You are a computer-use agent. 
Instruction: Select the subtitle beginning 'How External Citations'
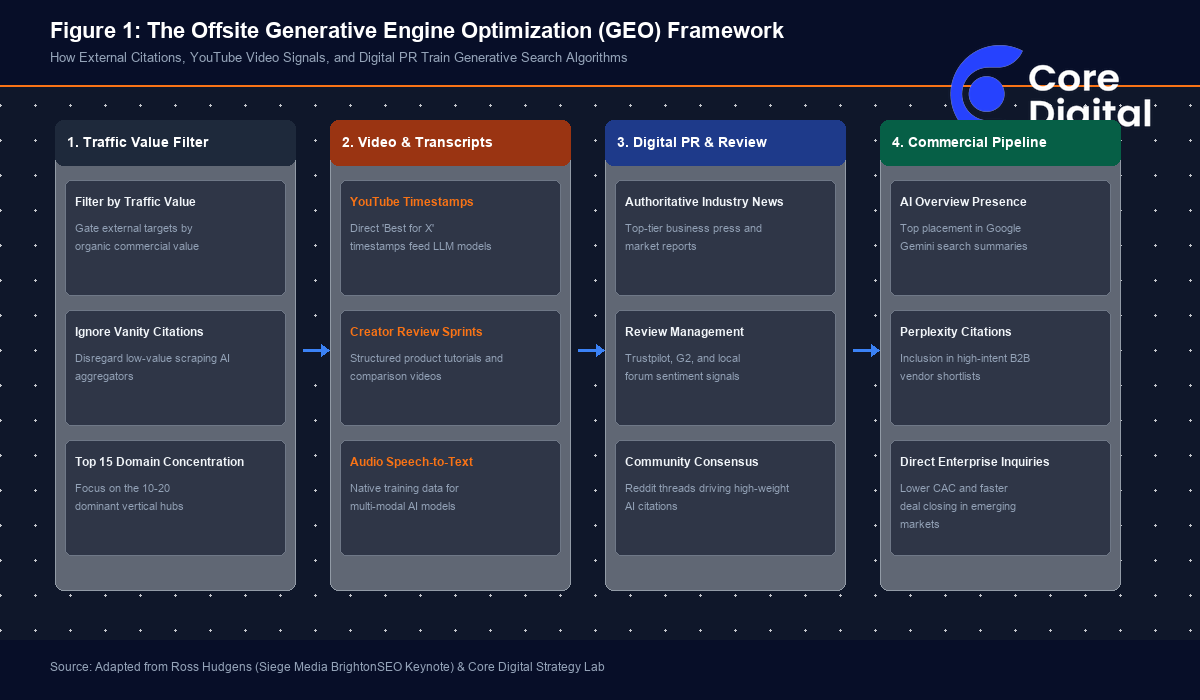[x=339, y=58]
